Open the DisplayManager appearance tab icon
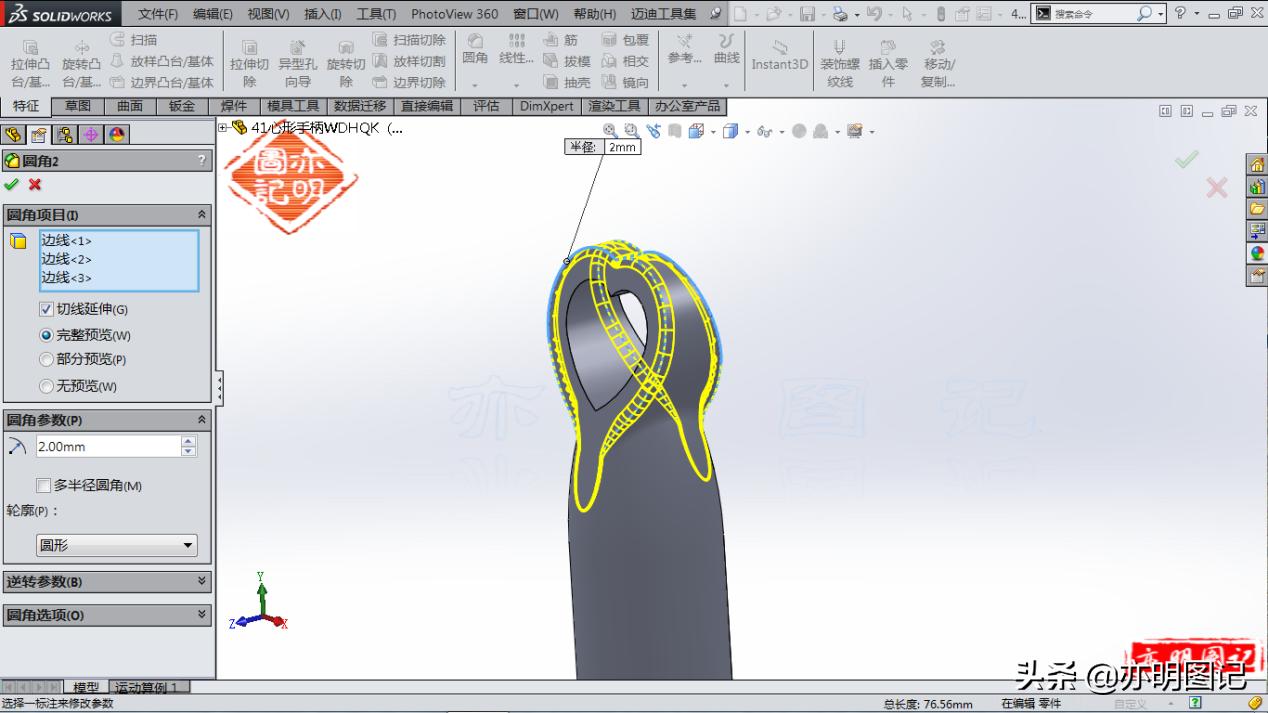1268x713 pixels. click(x=118, y=132)
